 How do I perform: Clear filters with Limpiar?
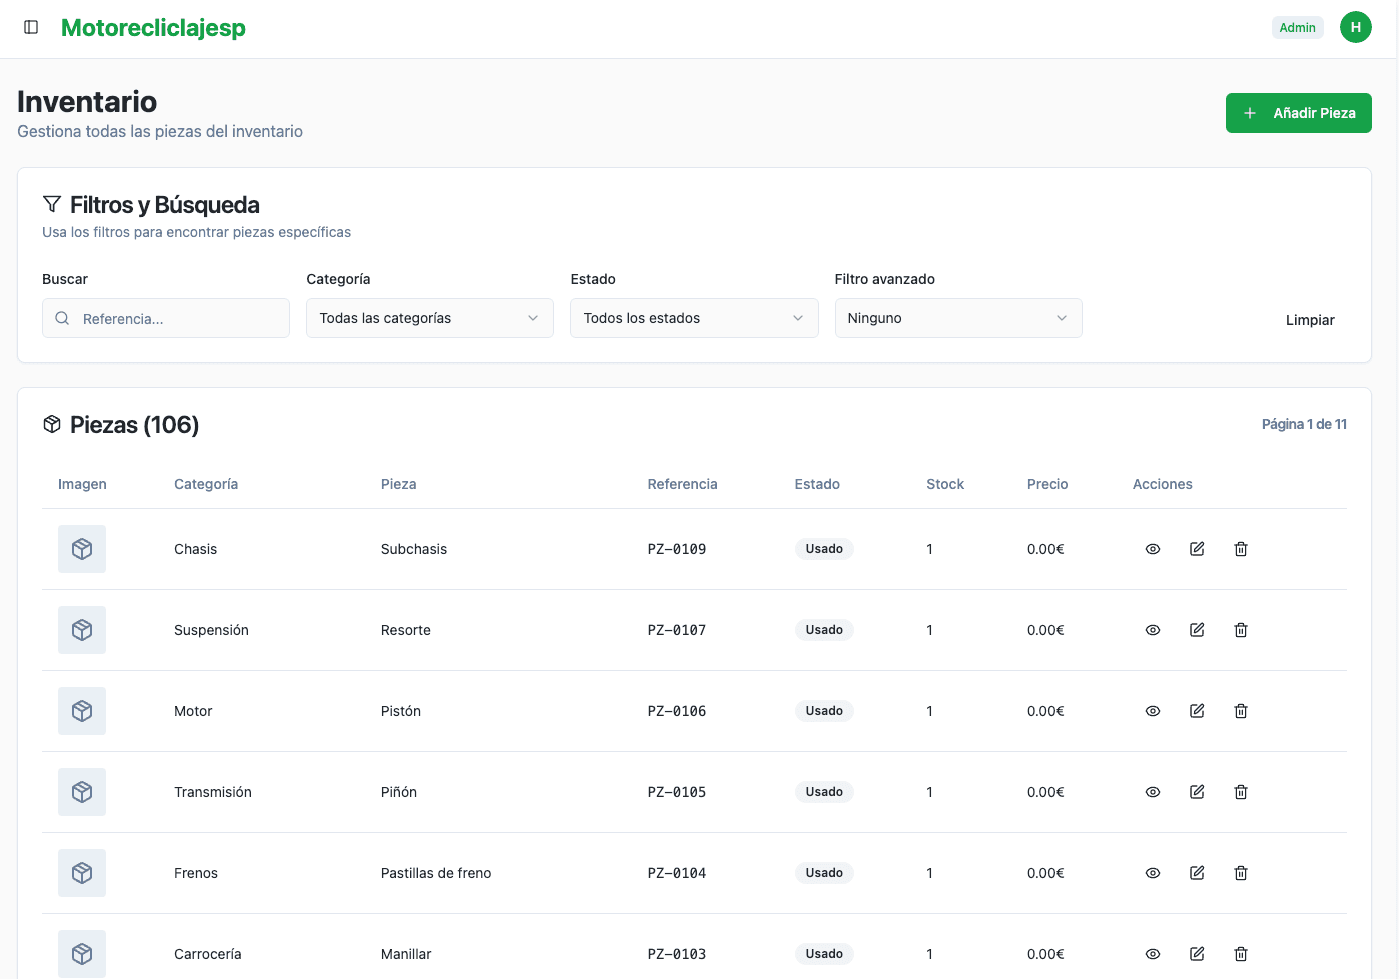coord(1310,320)
